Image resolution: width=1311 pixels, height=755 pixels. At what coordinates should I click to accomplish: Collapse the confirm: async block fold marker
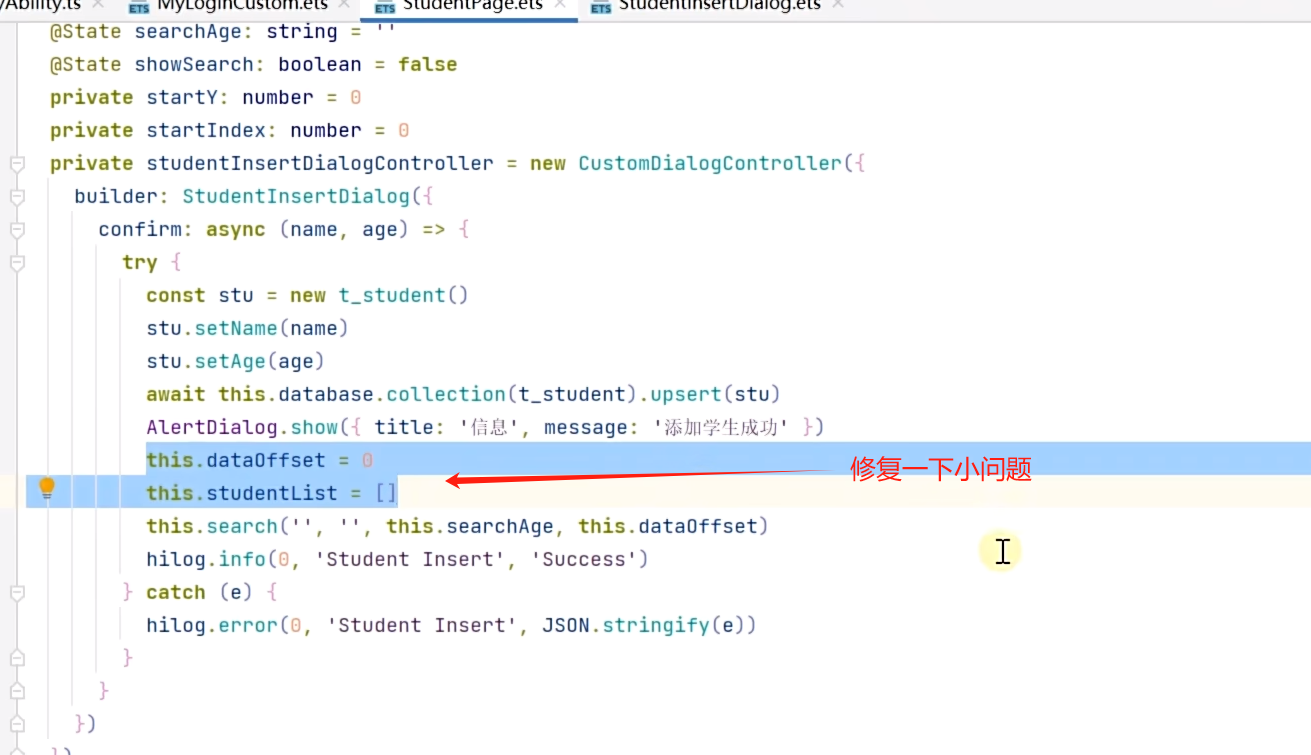16,230
